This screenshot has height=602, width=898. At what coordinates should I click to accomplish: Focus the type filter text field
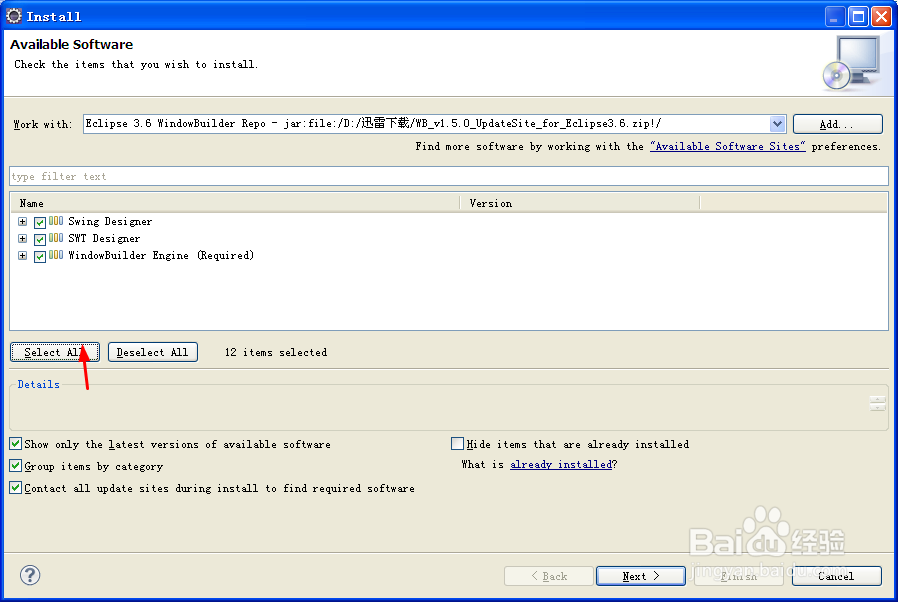click(449, 176)
